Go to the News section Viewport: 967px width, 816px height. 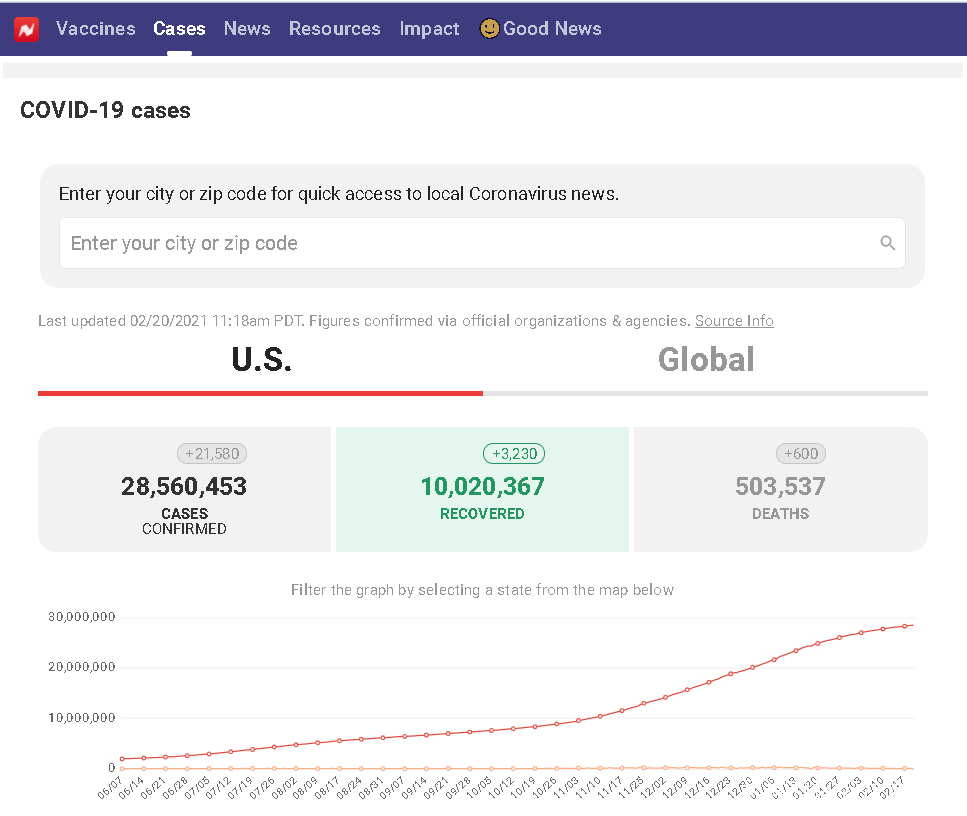pyautogui.click(x=247, y=29)
